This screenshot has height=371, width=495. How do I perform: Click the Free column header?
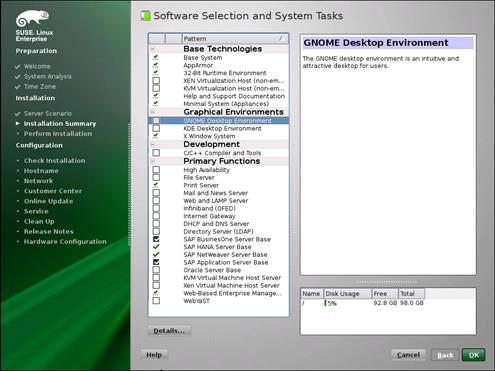pyautogui.click(x=385, y=294)
